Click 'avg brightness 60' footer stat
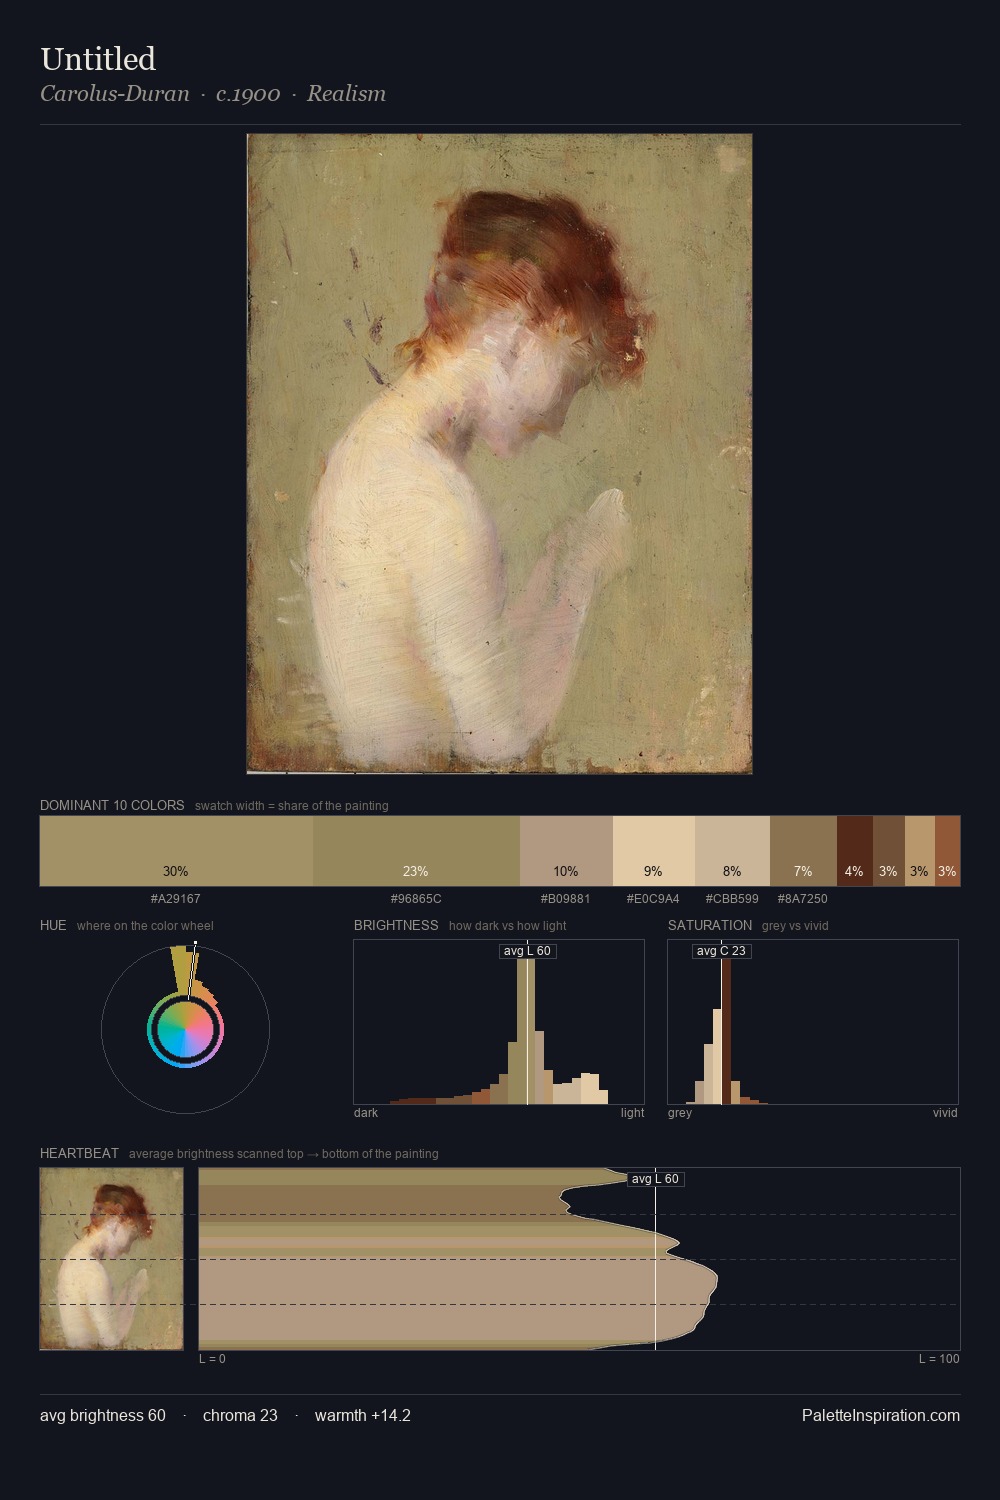The image size is (1000, 1500). coord(103,1415)
